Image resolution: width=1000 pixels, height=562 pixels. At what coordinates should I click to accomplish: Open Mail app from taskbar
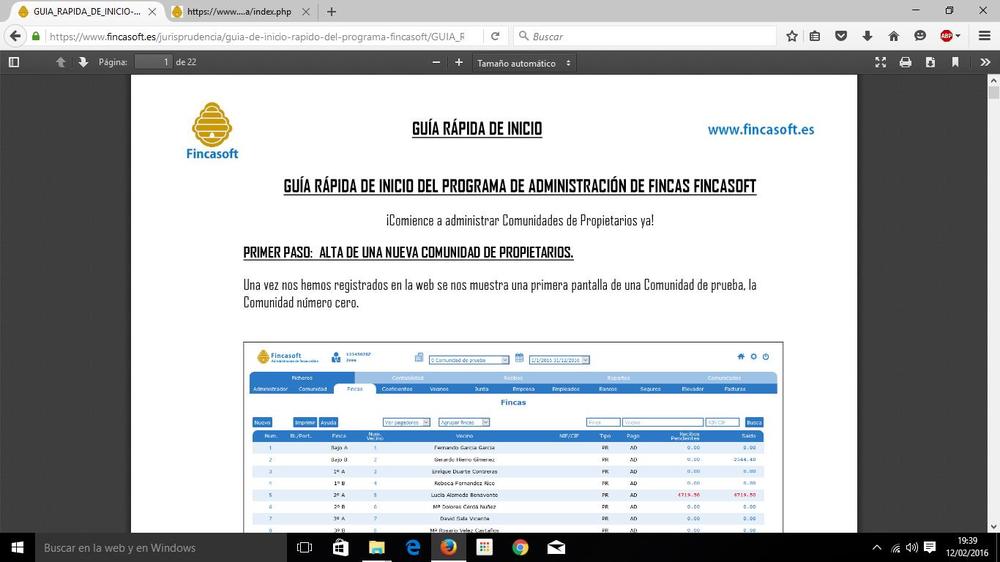[556, 547]
